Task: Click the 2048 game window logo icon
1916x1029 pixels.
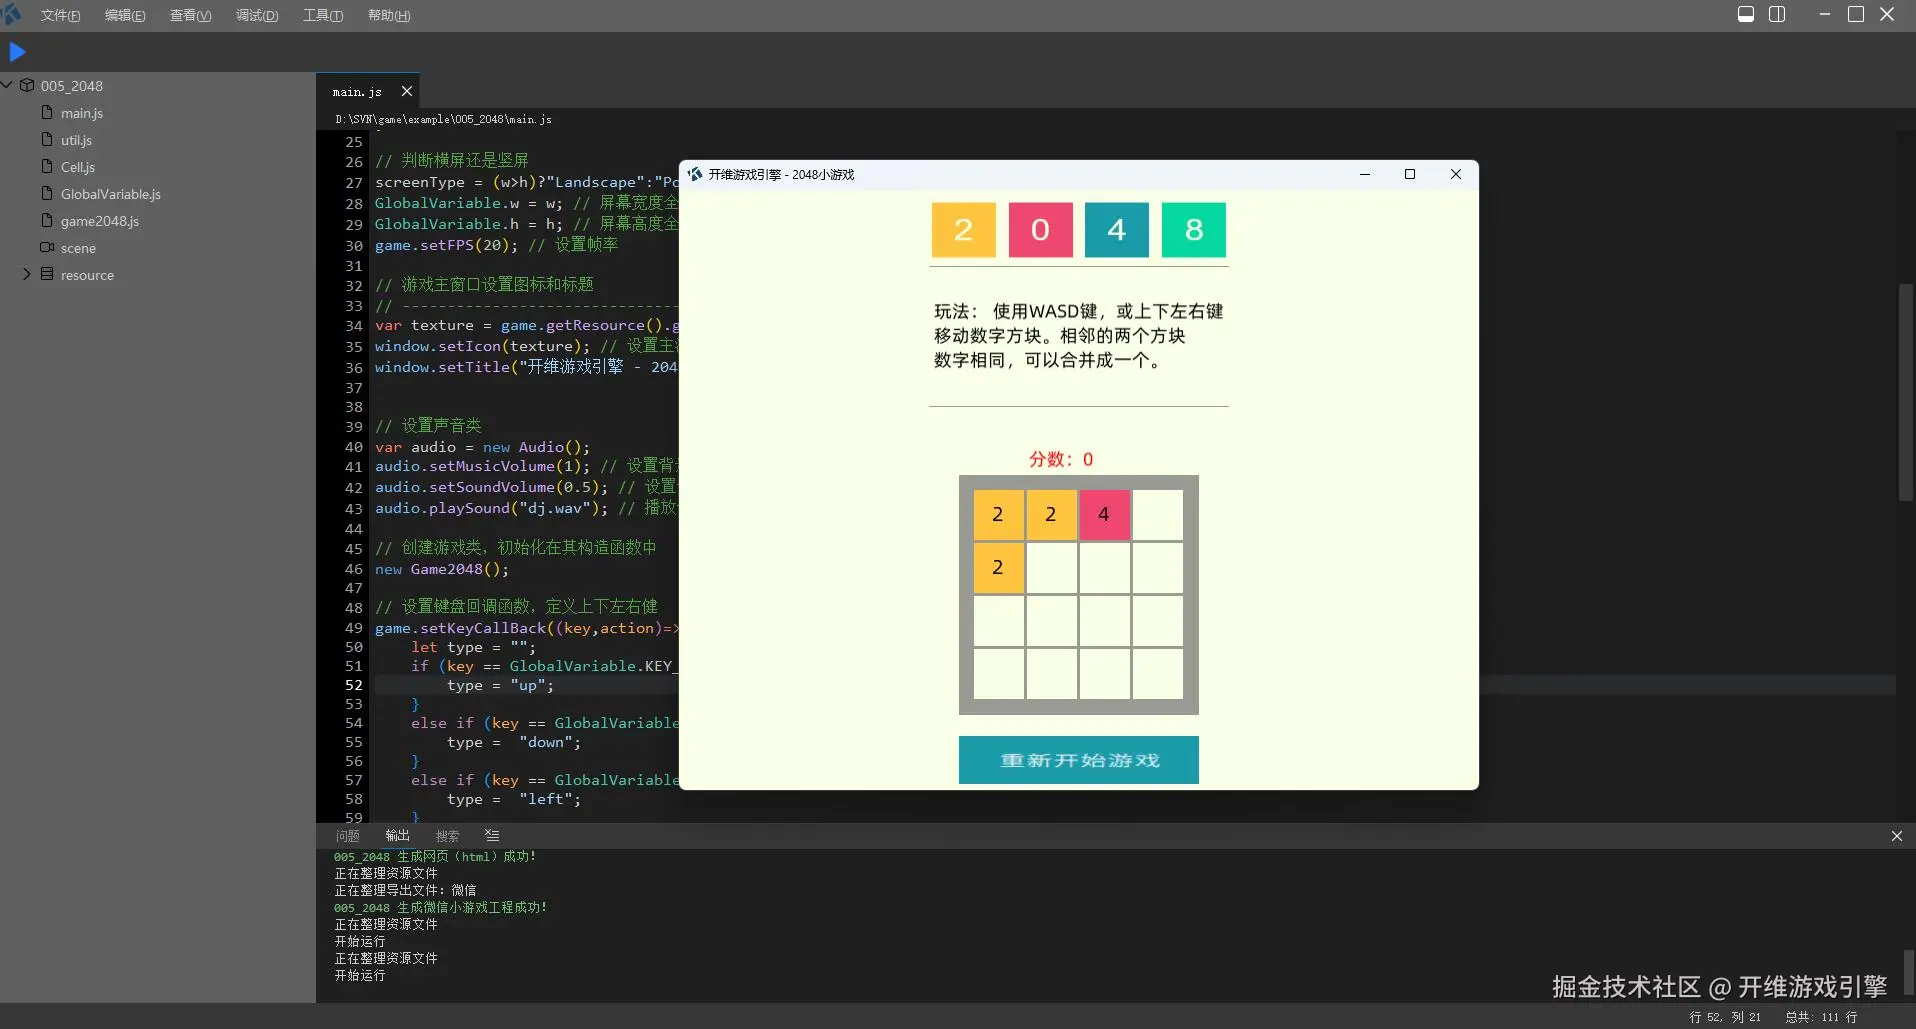Action: pos(695,174)
